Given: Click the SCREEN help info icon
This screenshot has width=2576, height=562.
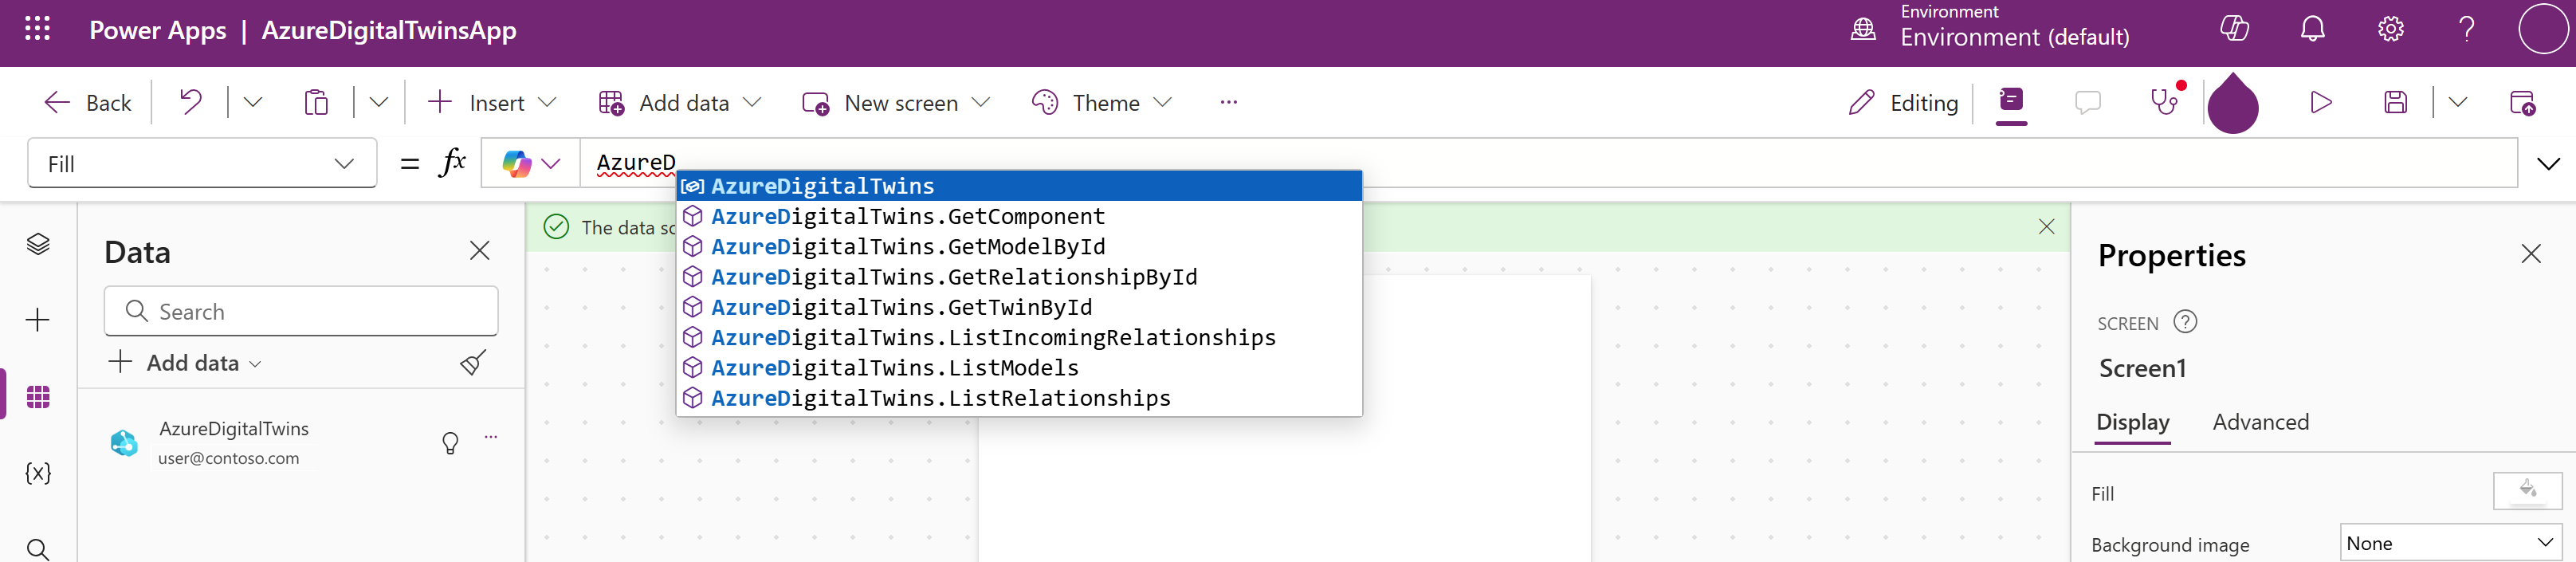Looking at the screenshot, I should point(2186,322).
